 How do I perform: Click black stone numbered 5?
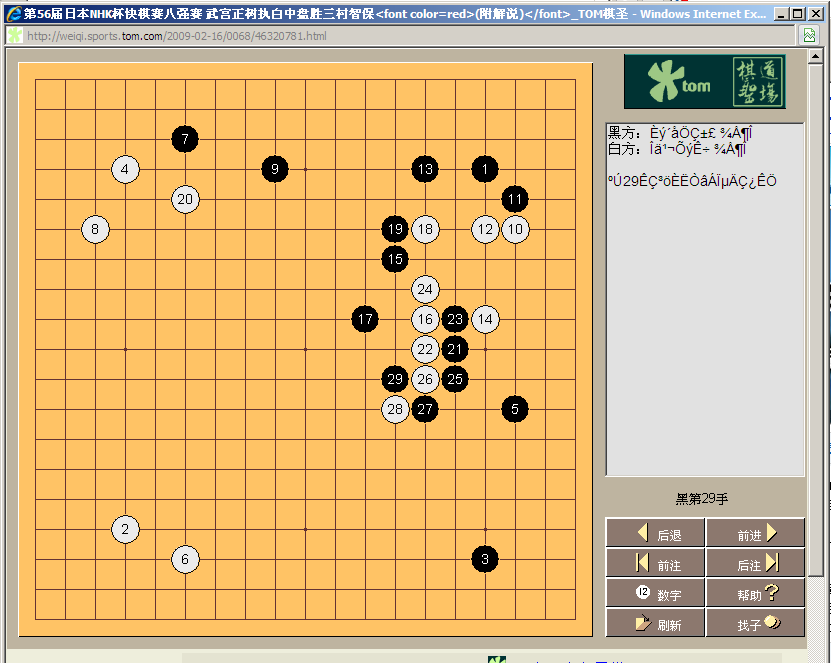(515, 409)
